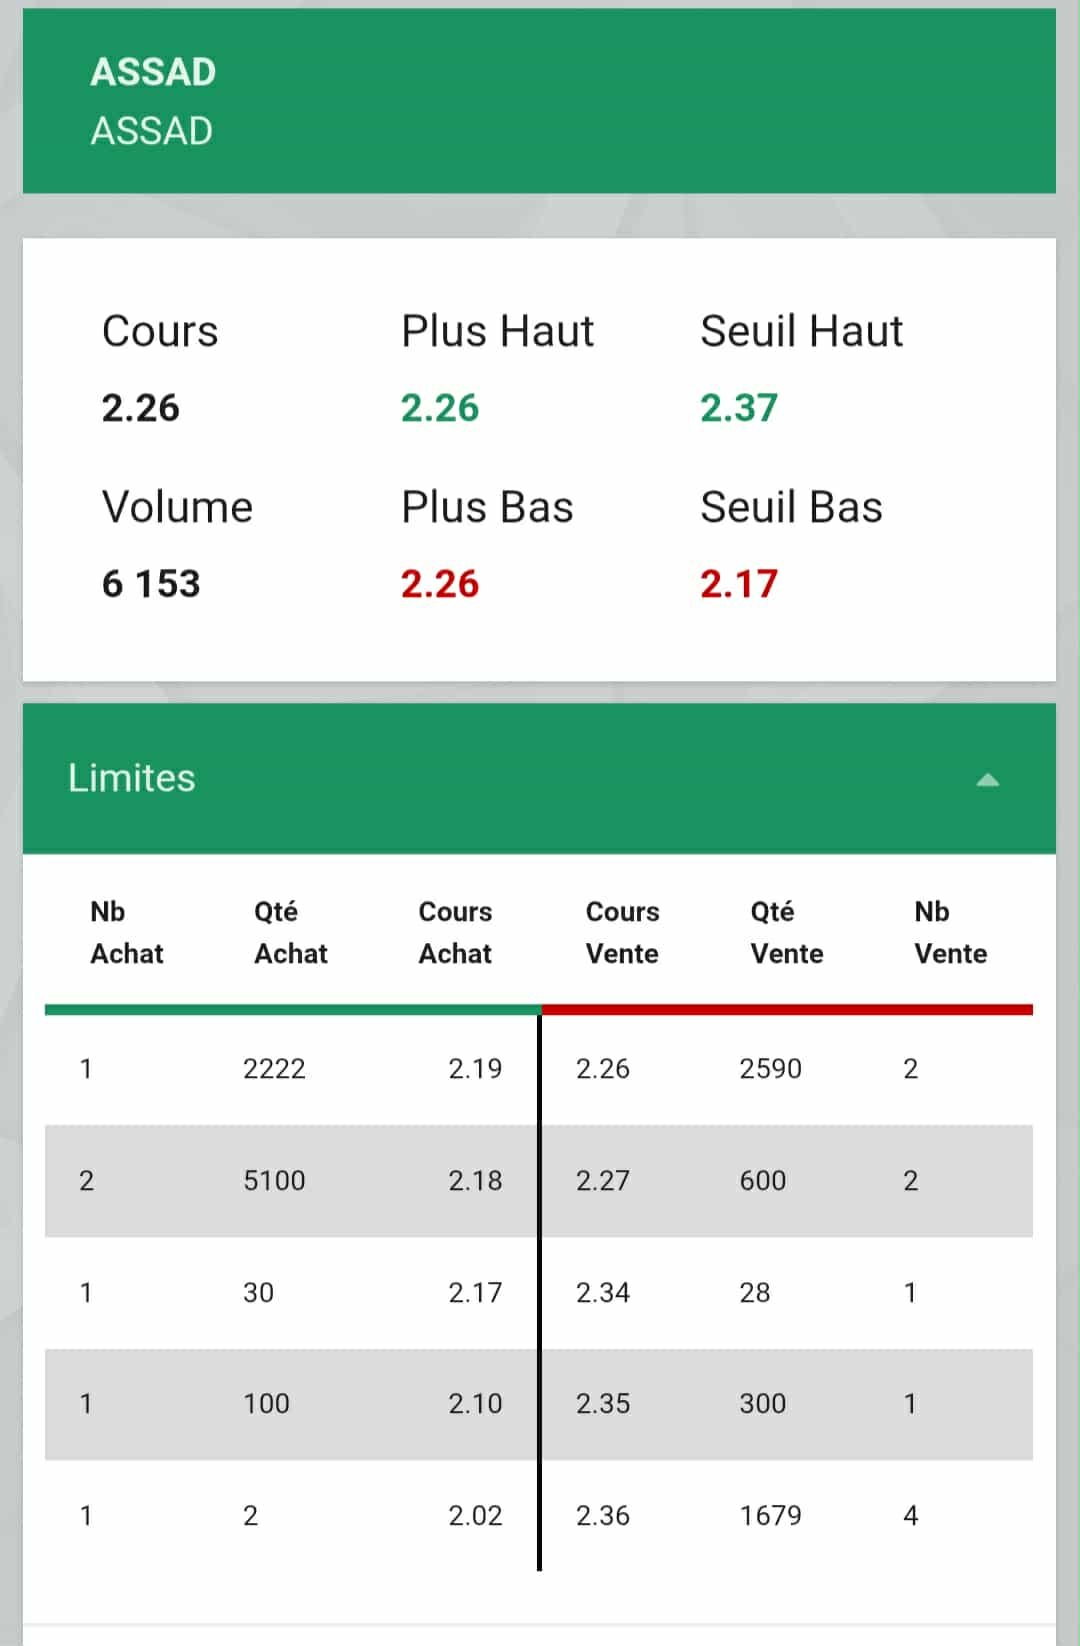Tap the Plus Bas value
The width and height of the screenshot is (1080, 1646).
tap(440, 584)
